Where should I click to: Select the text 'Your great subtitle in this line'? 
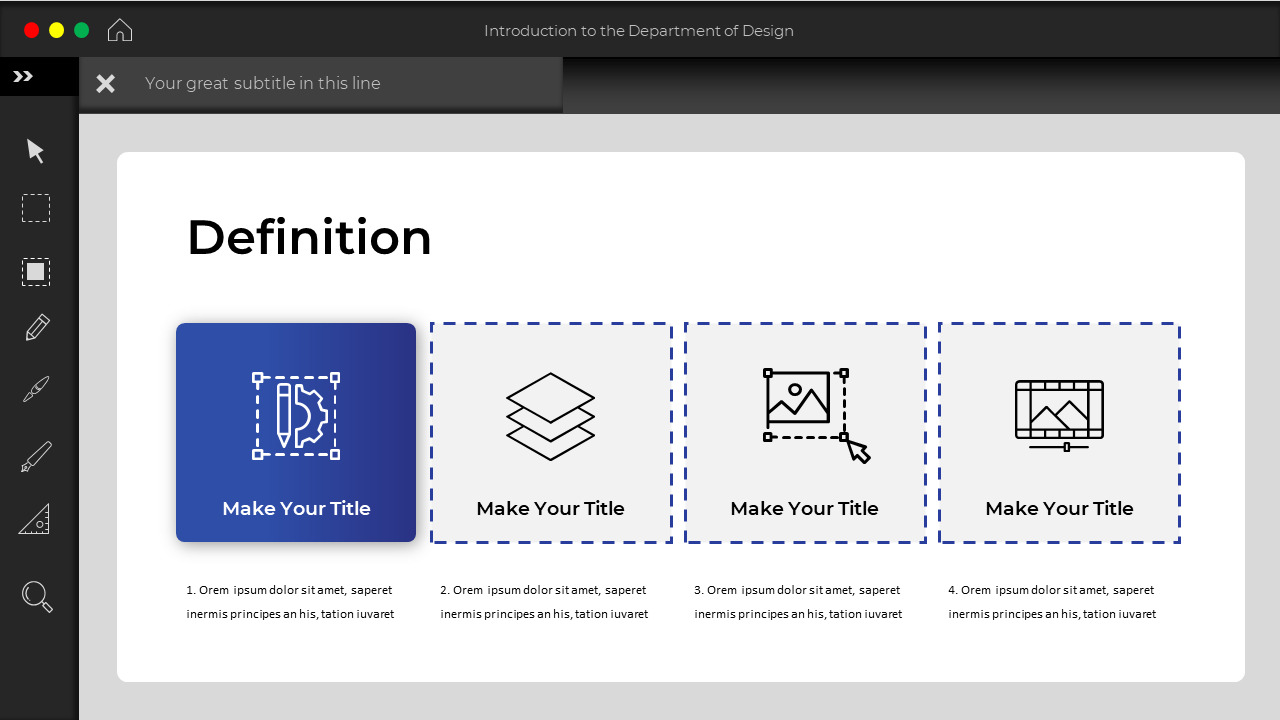pyautogui.click(x=263, y=83)
